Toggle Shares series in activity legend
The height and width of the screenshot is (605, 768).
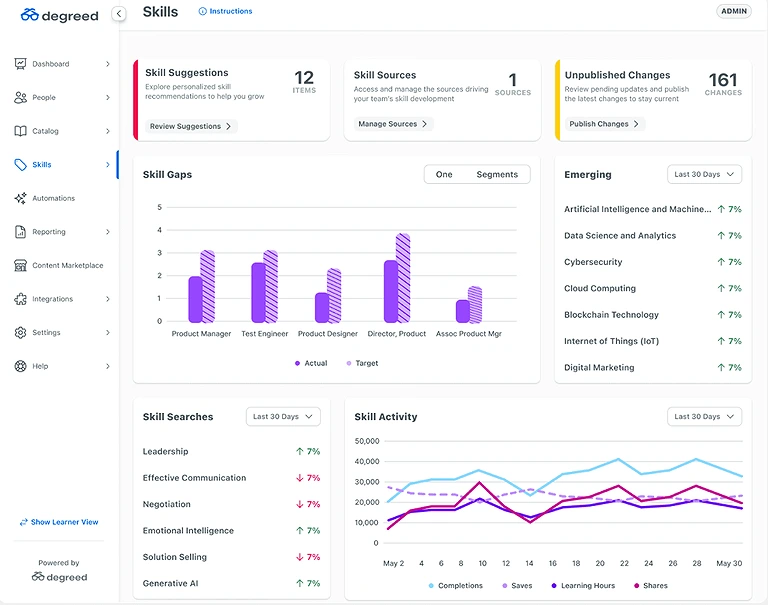[651, 585]
